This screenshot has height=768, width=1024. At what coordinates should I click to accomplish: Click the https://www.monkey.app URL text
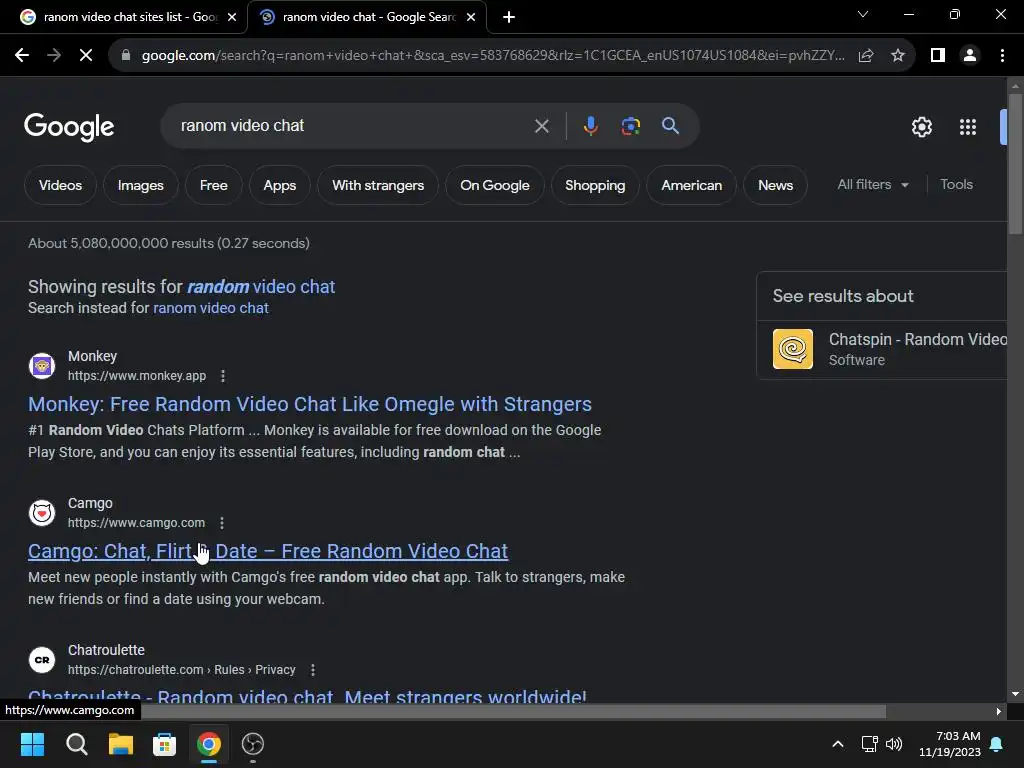(x=136, y=376)
